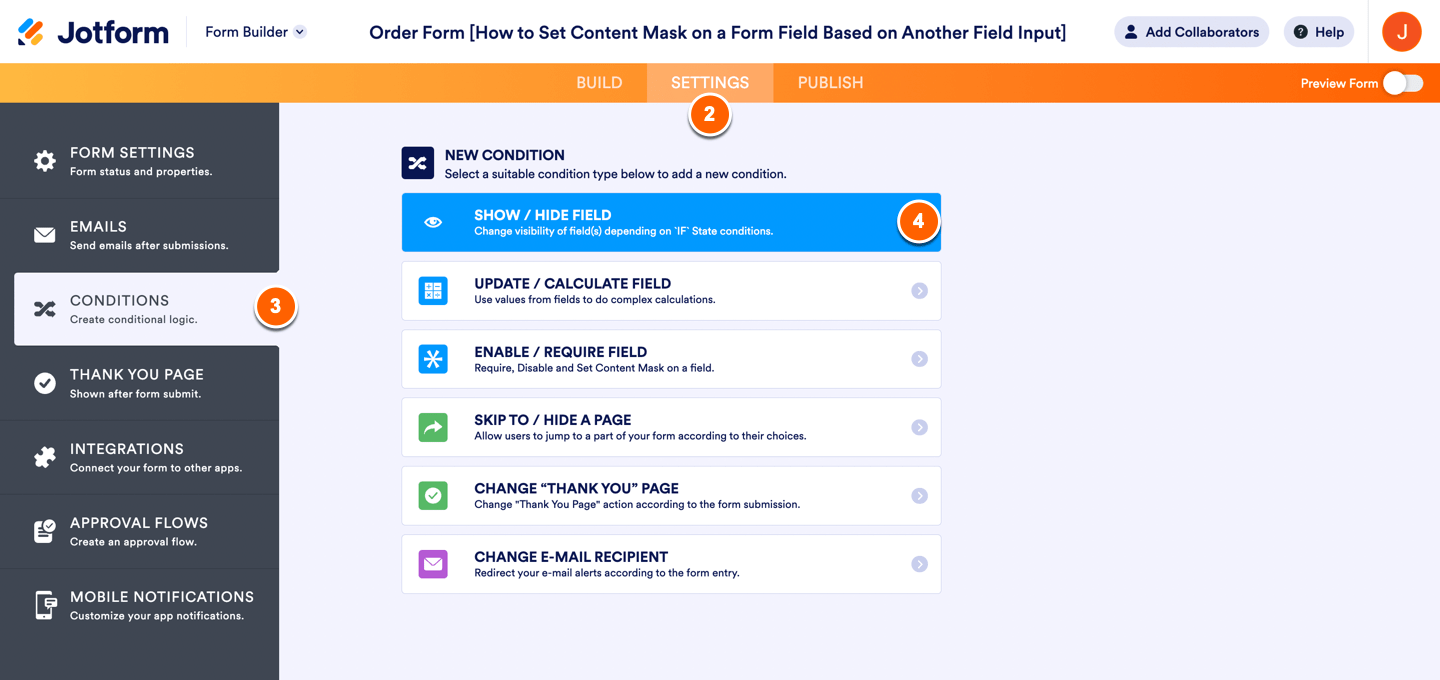The height and width of the screenshot is (680, 1440).
Task: Expand the Skip To / Hide a Page arrow
Action: click(919, 427)
